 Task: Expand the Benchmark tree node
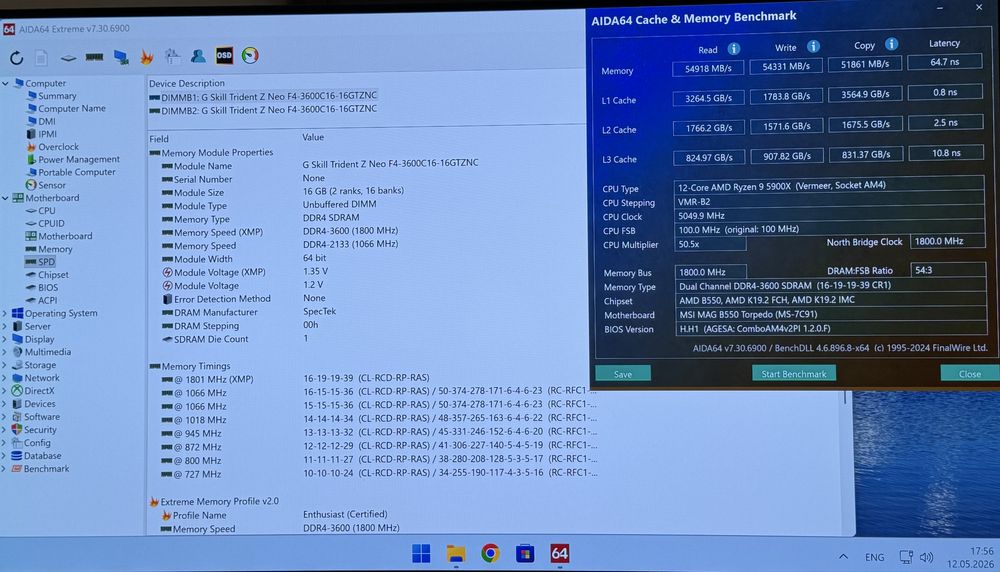click(4, 469)
